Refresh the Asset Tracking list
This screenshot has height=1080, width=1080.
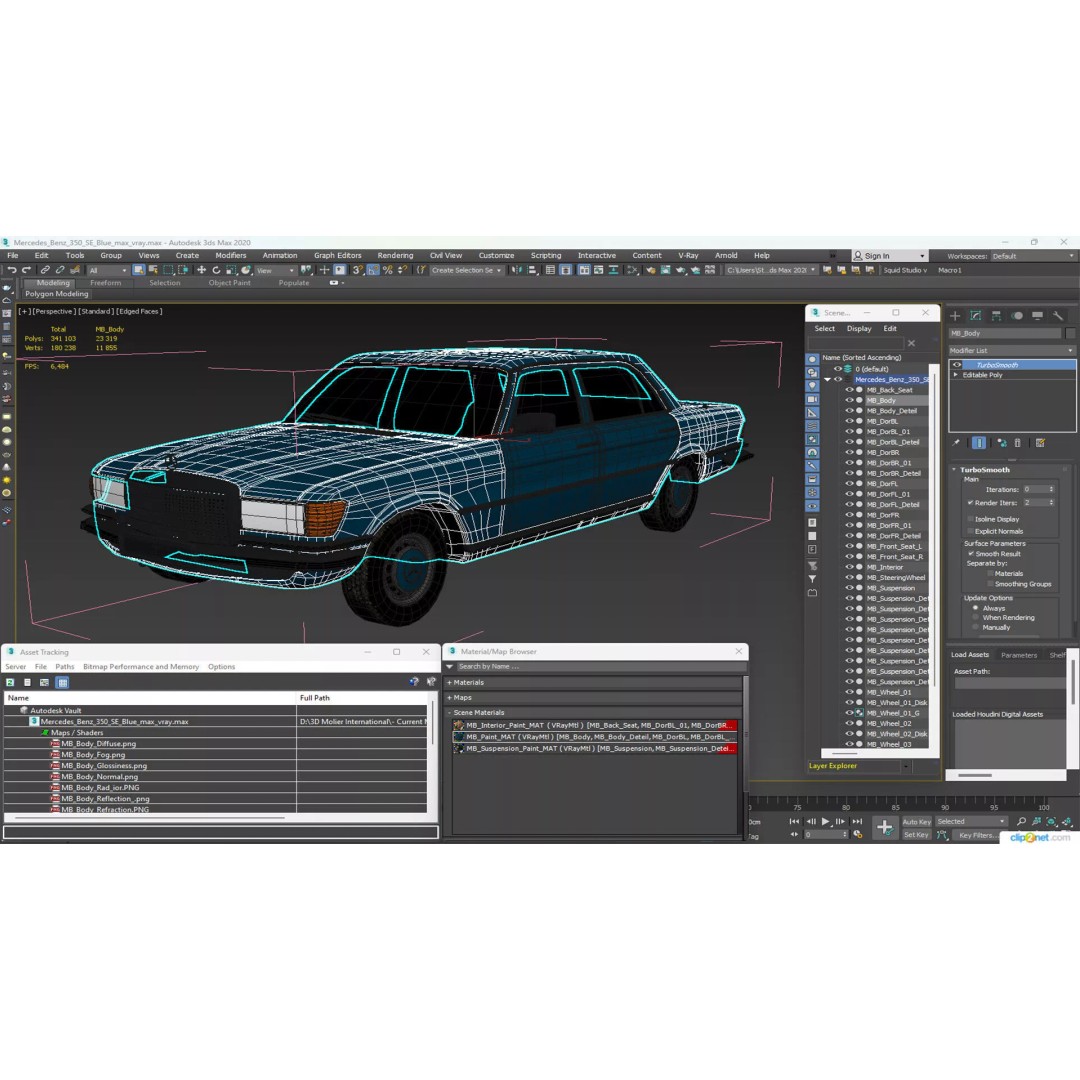[10, 683]
